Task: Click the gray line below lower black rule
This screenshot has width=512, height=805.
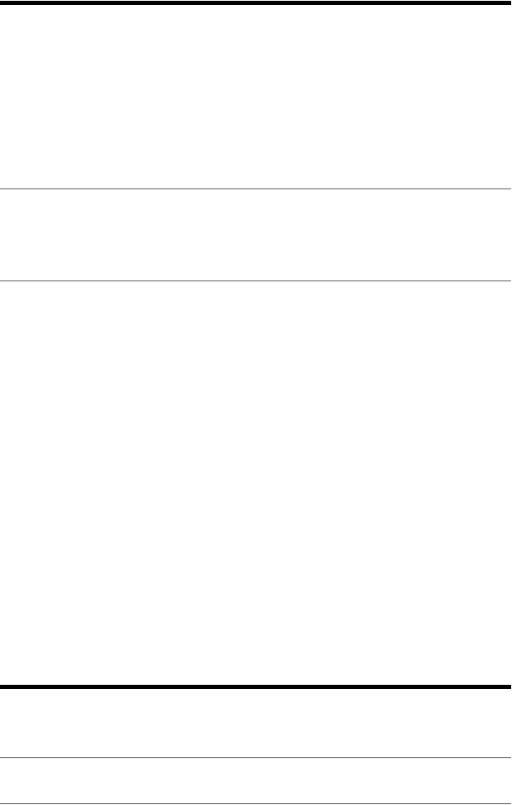Action: tap(256, 757)
